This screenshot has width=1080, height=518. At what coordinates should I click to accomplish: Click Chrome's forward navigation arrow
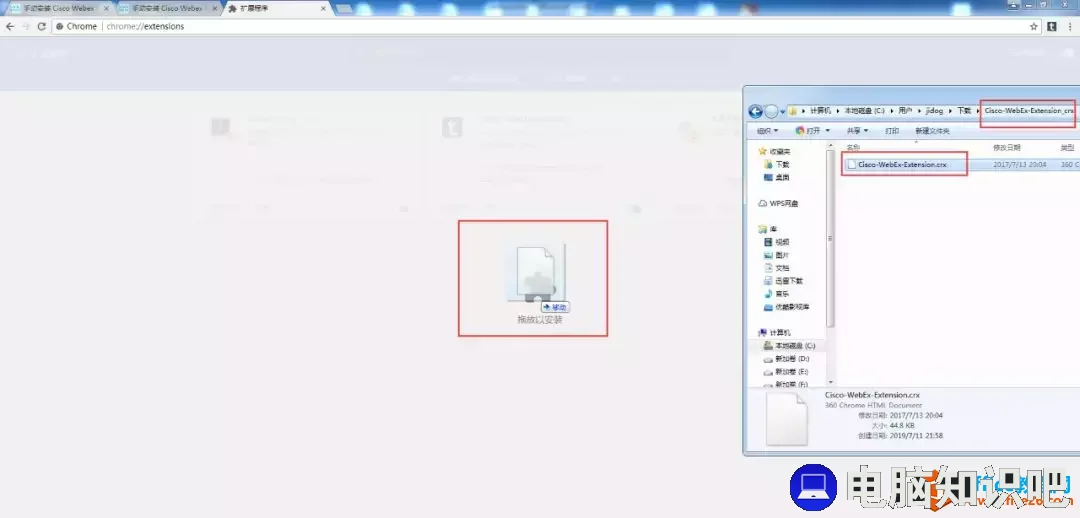pyautogui.click(x=26, y=26)
